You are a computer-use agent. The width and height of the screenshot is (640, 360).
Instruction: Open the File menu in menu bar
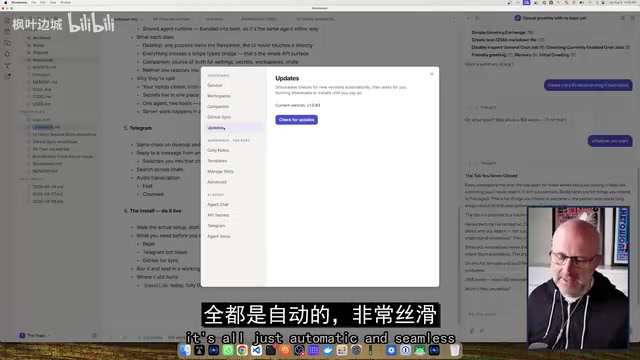click(x=33, y=2)
